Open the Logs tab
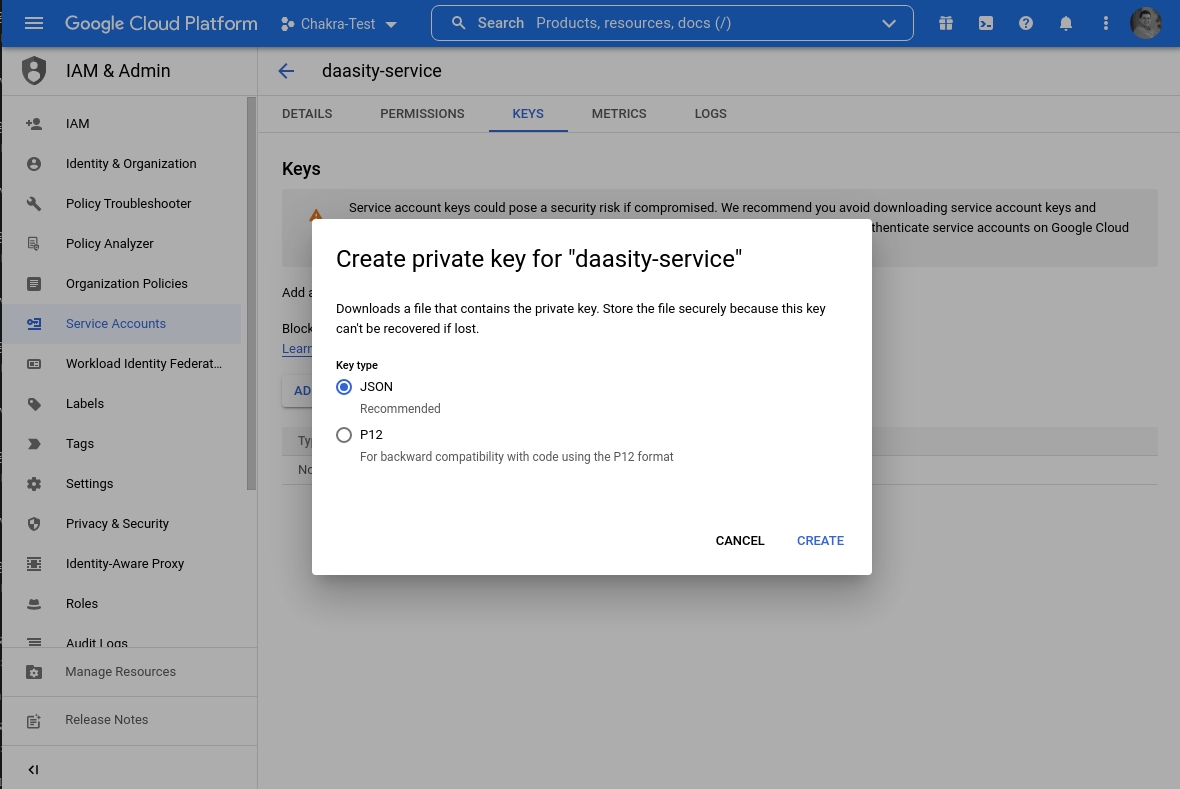The width and height of the screenshot is (1180, 789). click(x=710, y=114)
